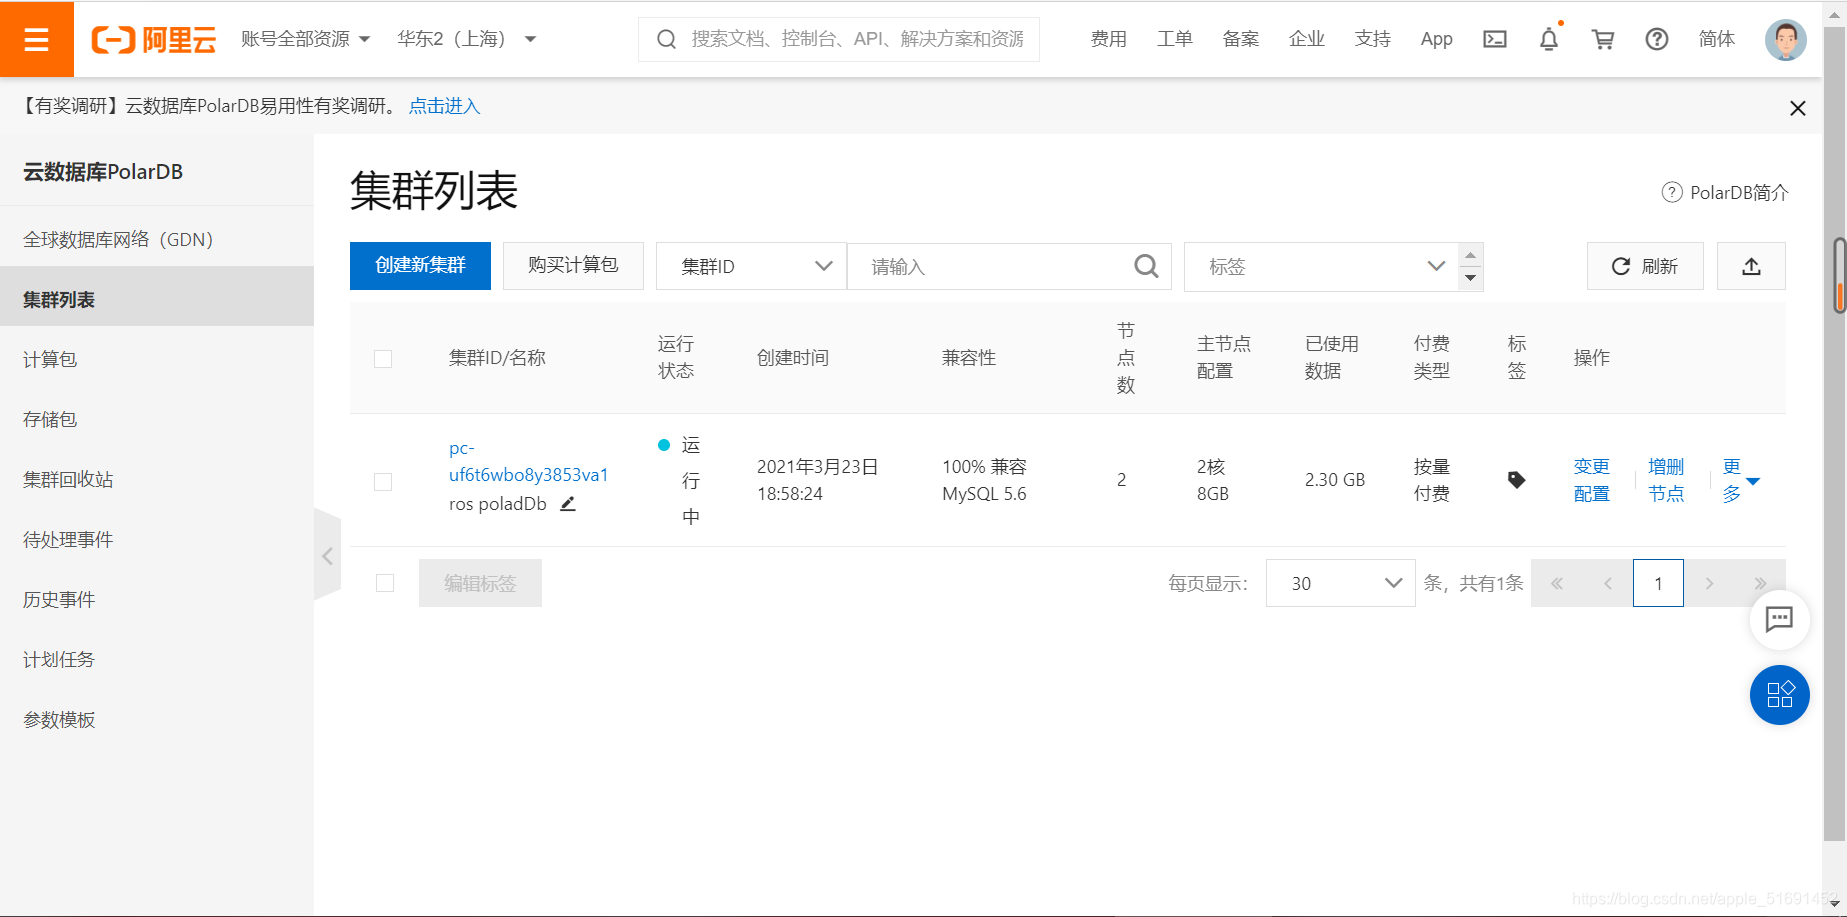Click the tag icon in cluster row

[1516, 480]
